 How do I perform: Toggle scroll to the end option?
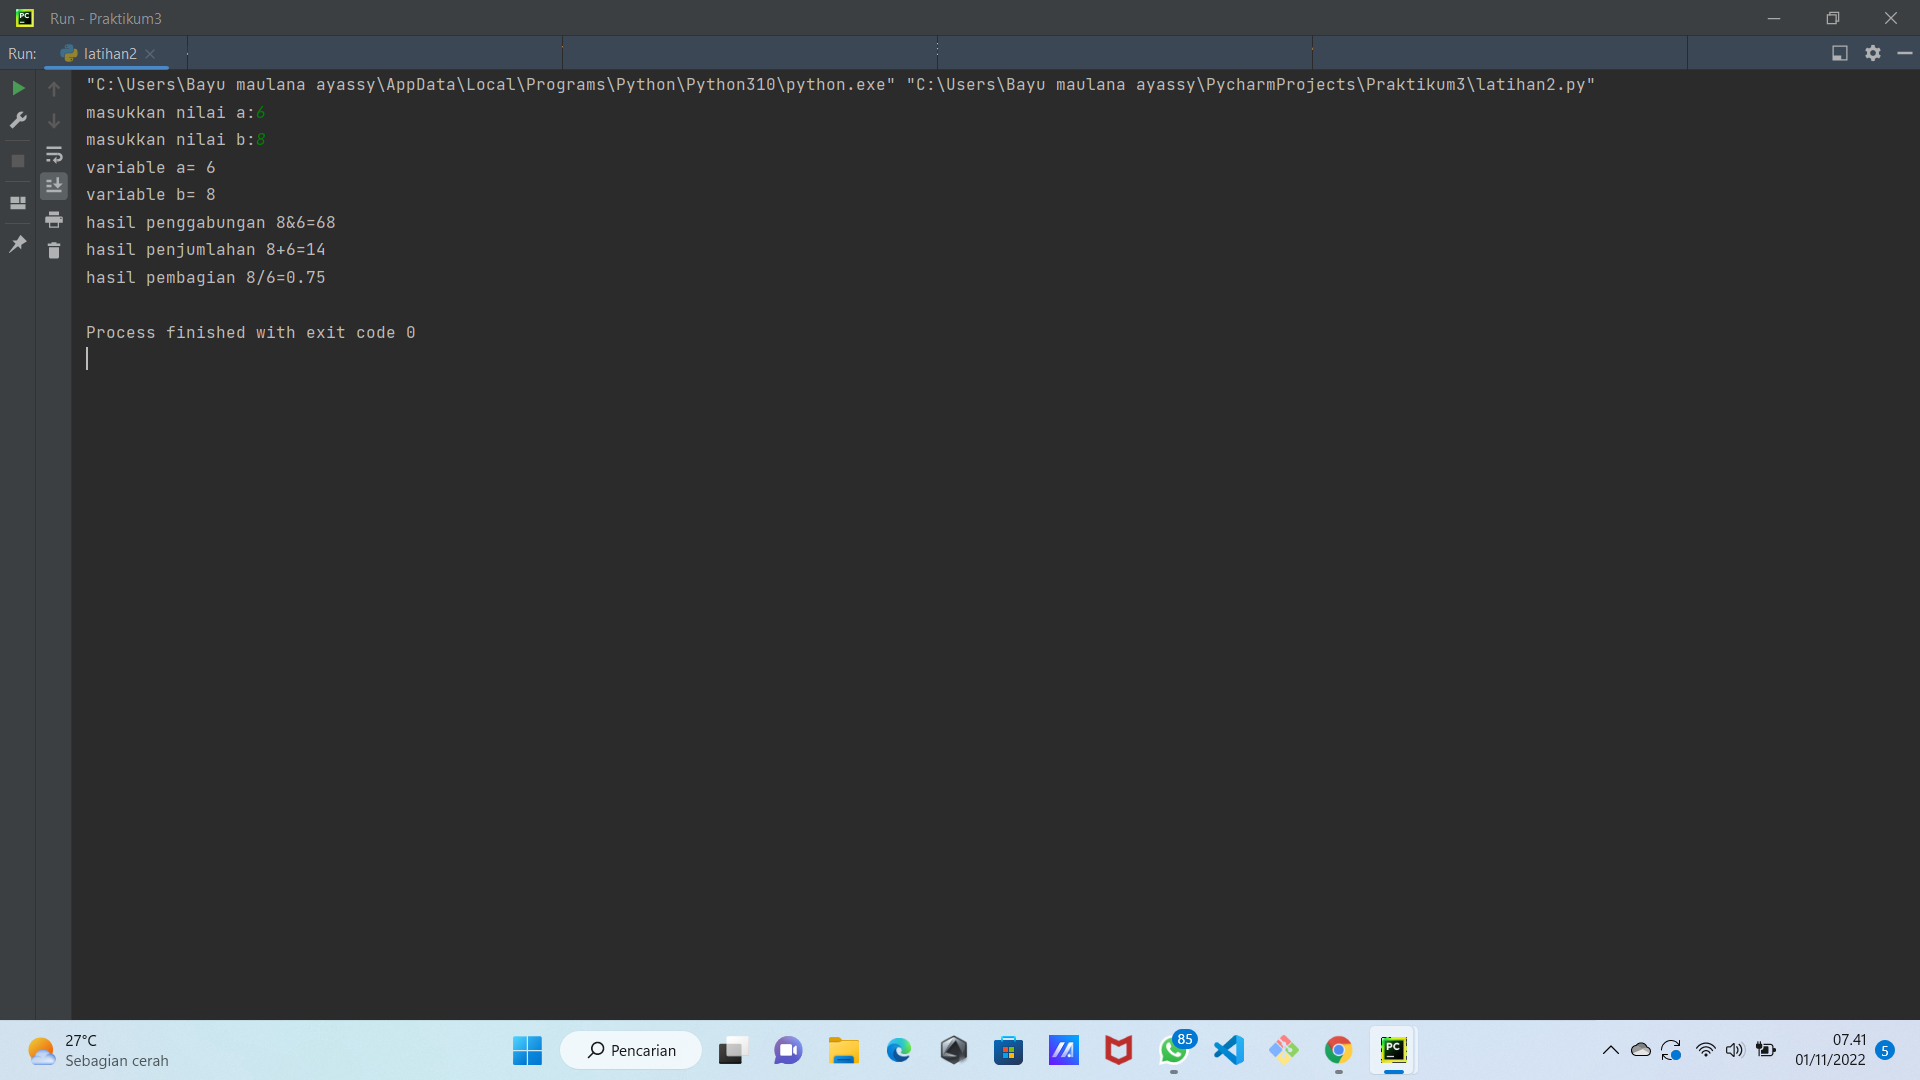pos(54,186)
